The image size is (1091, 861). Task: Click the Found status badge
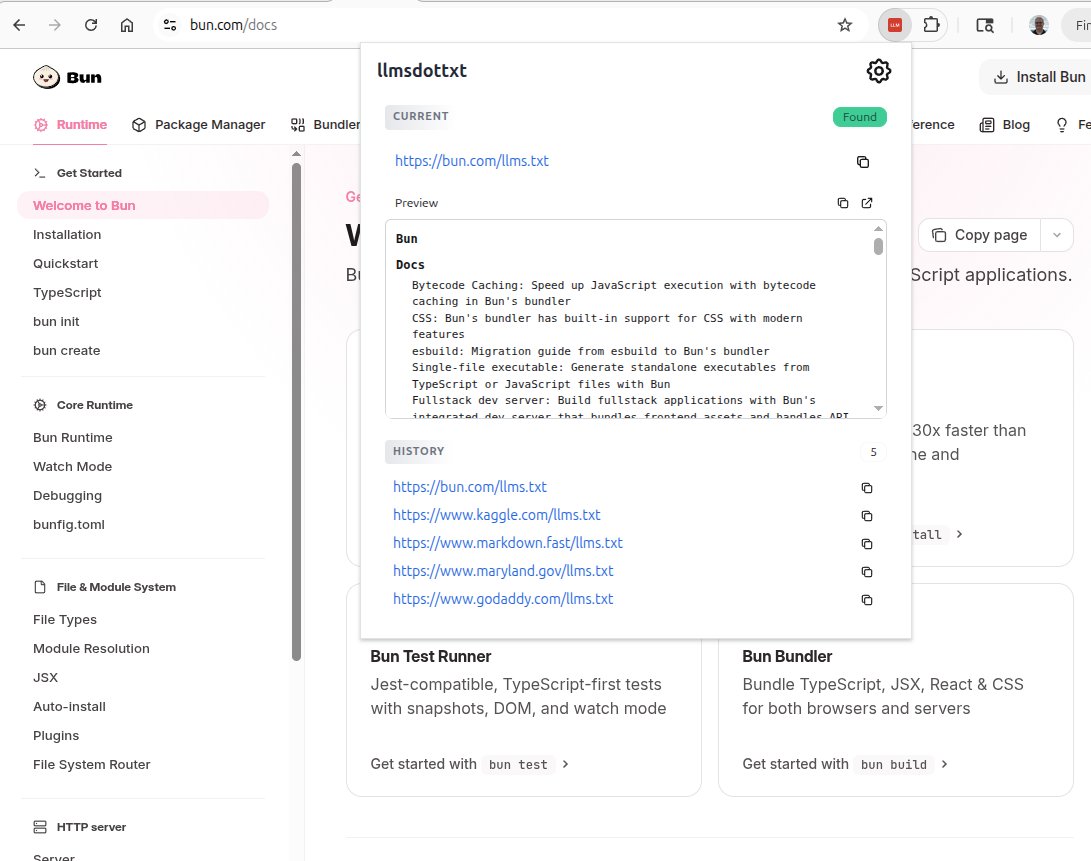click(x=859, y=117)
